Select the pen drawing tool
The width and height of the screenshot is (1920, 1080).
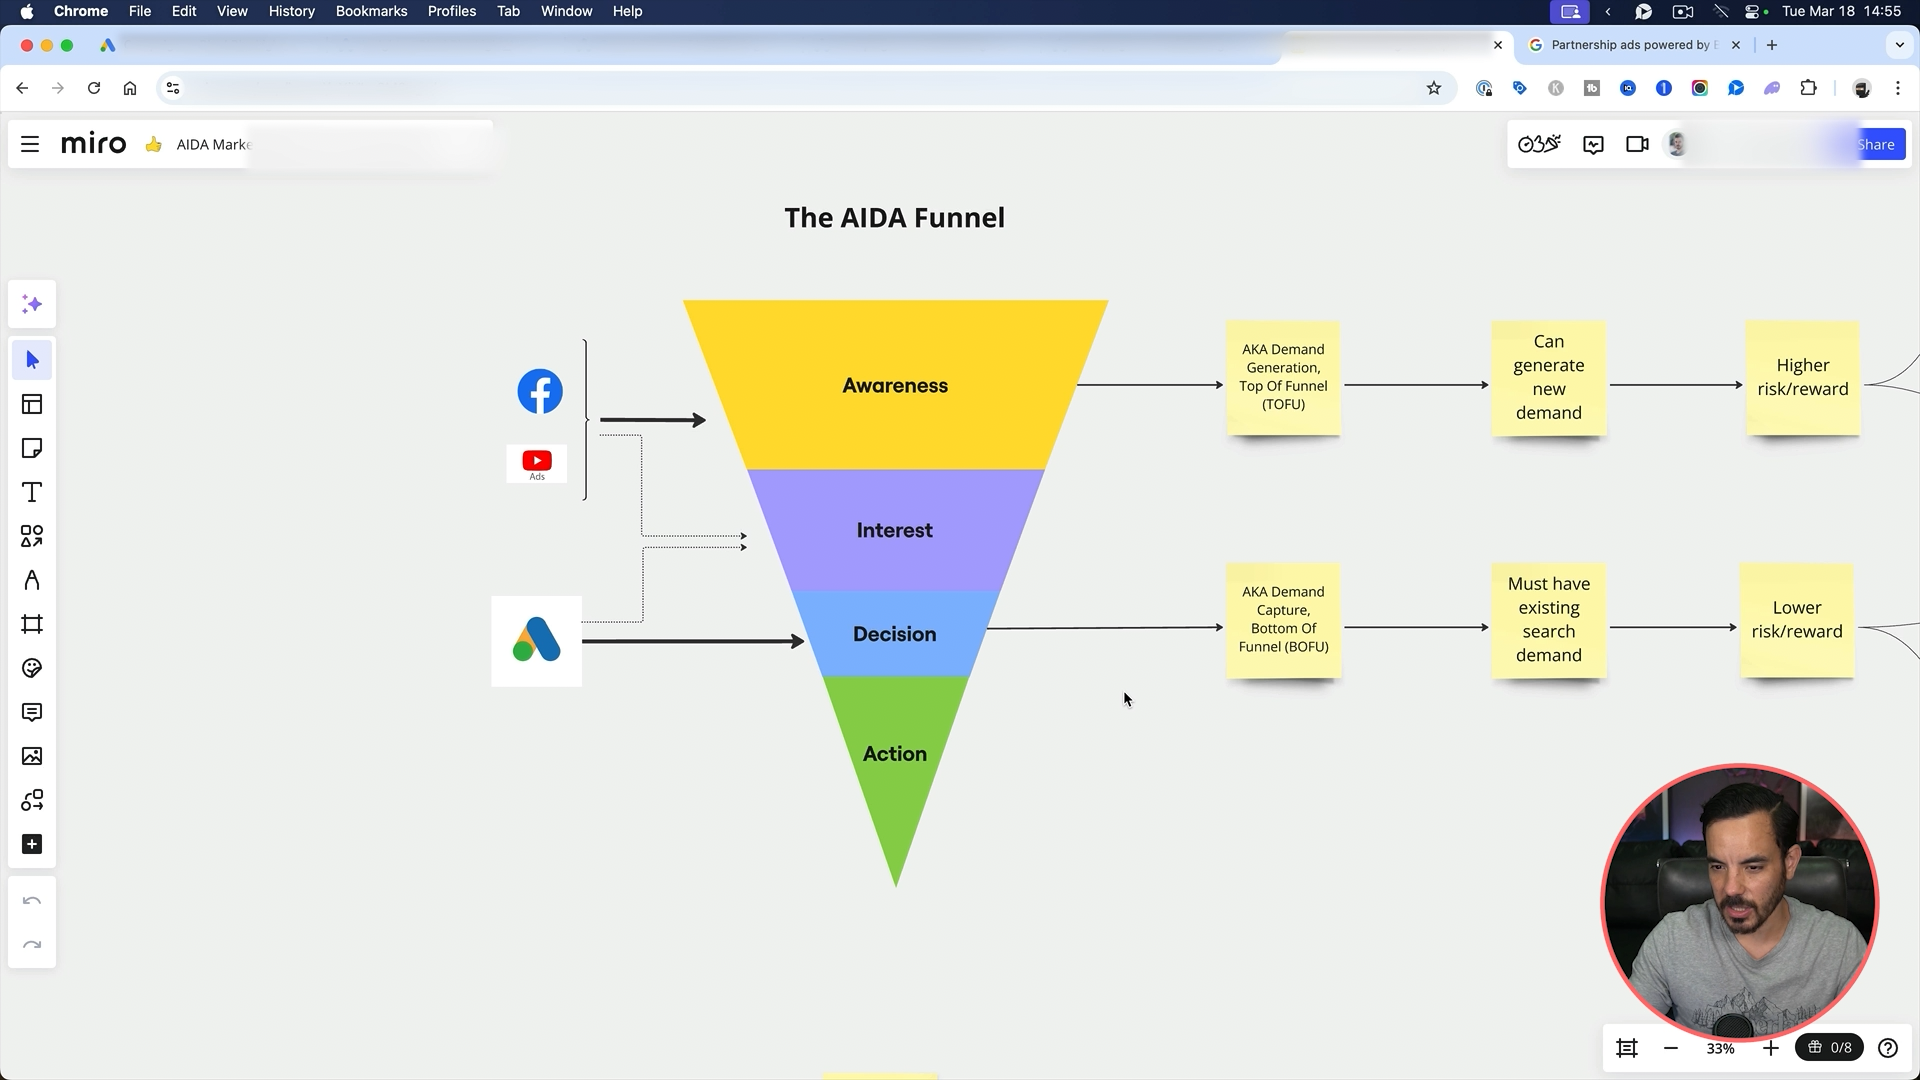32,580
